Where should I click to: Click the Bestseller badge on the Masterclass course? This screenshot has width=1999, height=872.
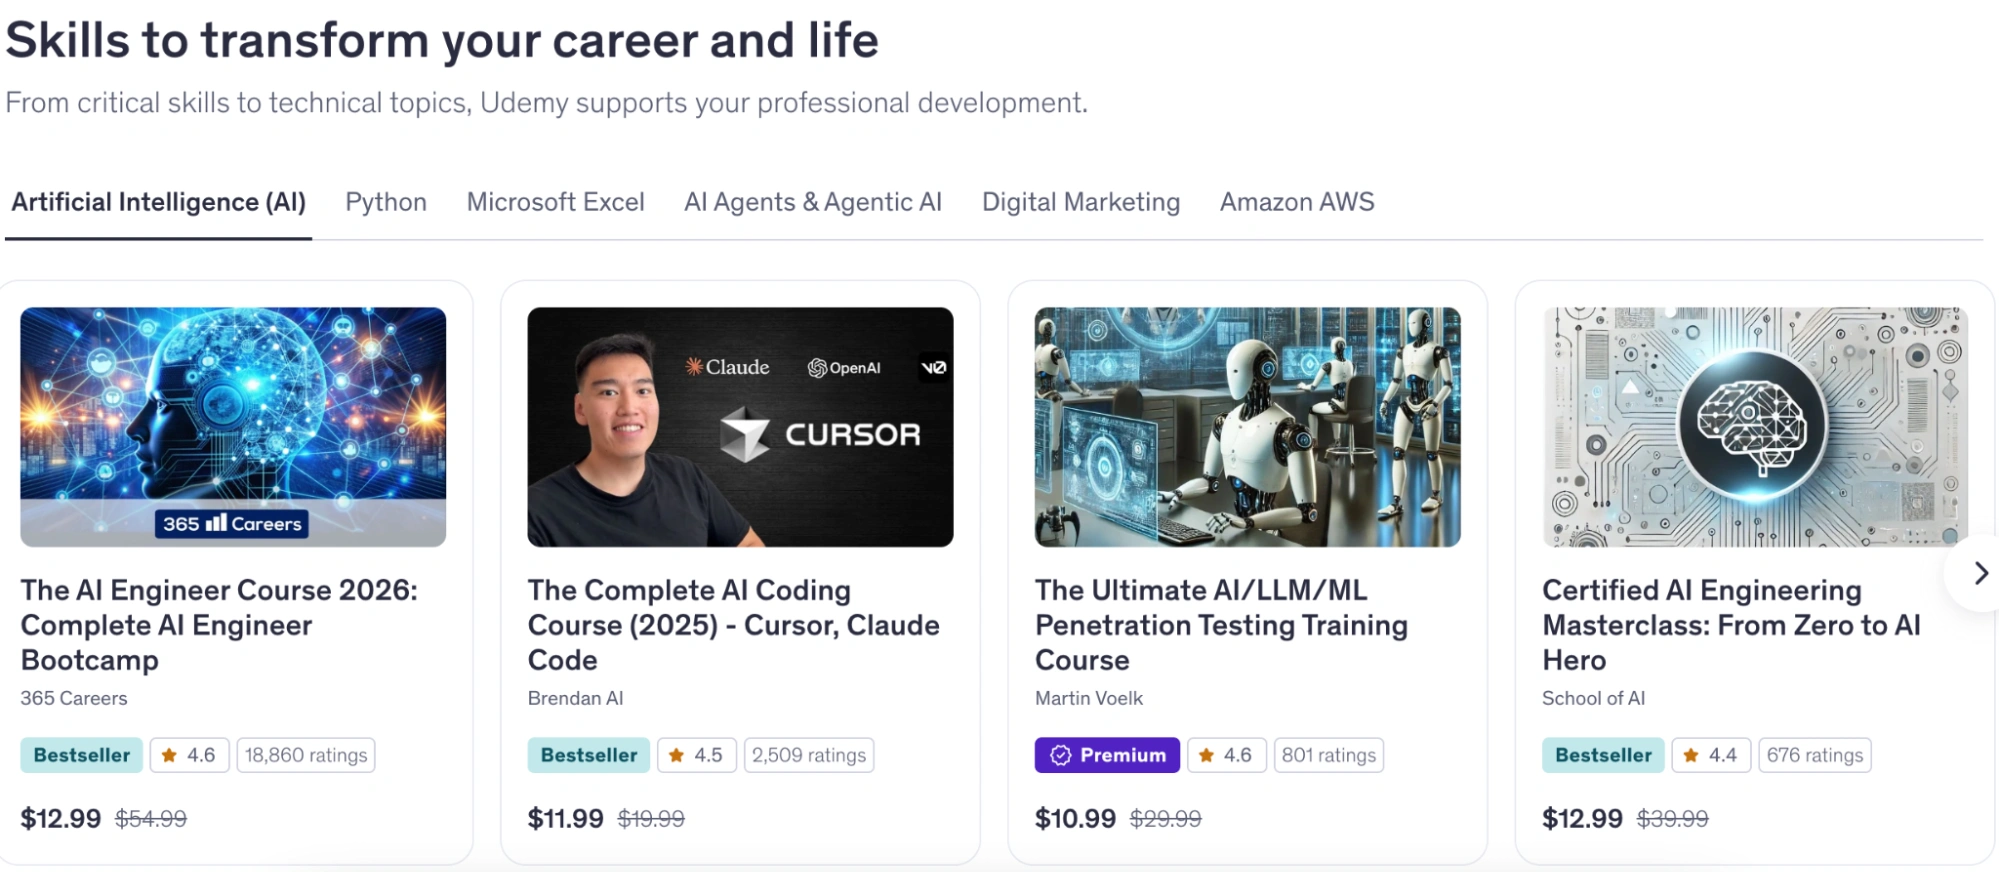(1602, 755)
